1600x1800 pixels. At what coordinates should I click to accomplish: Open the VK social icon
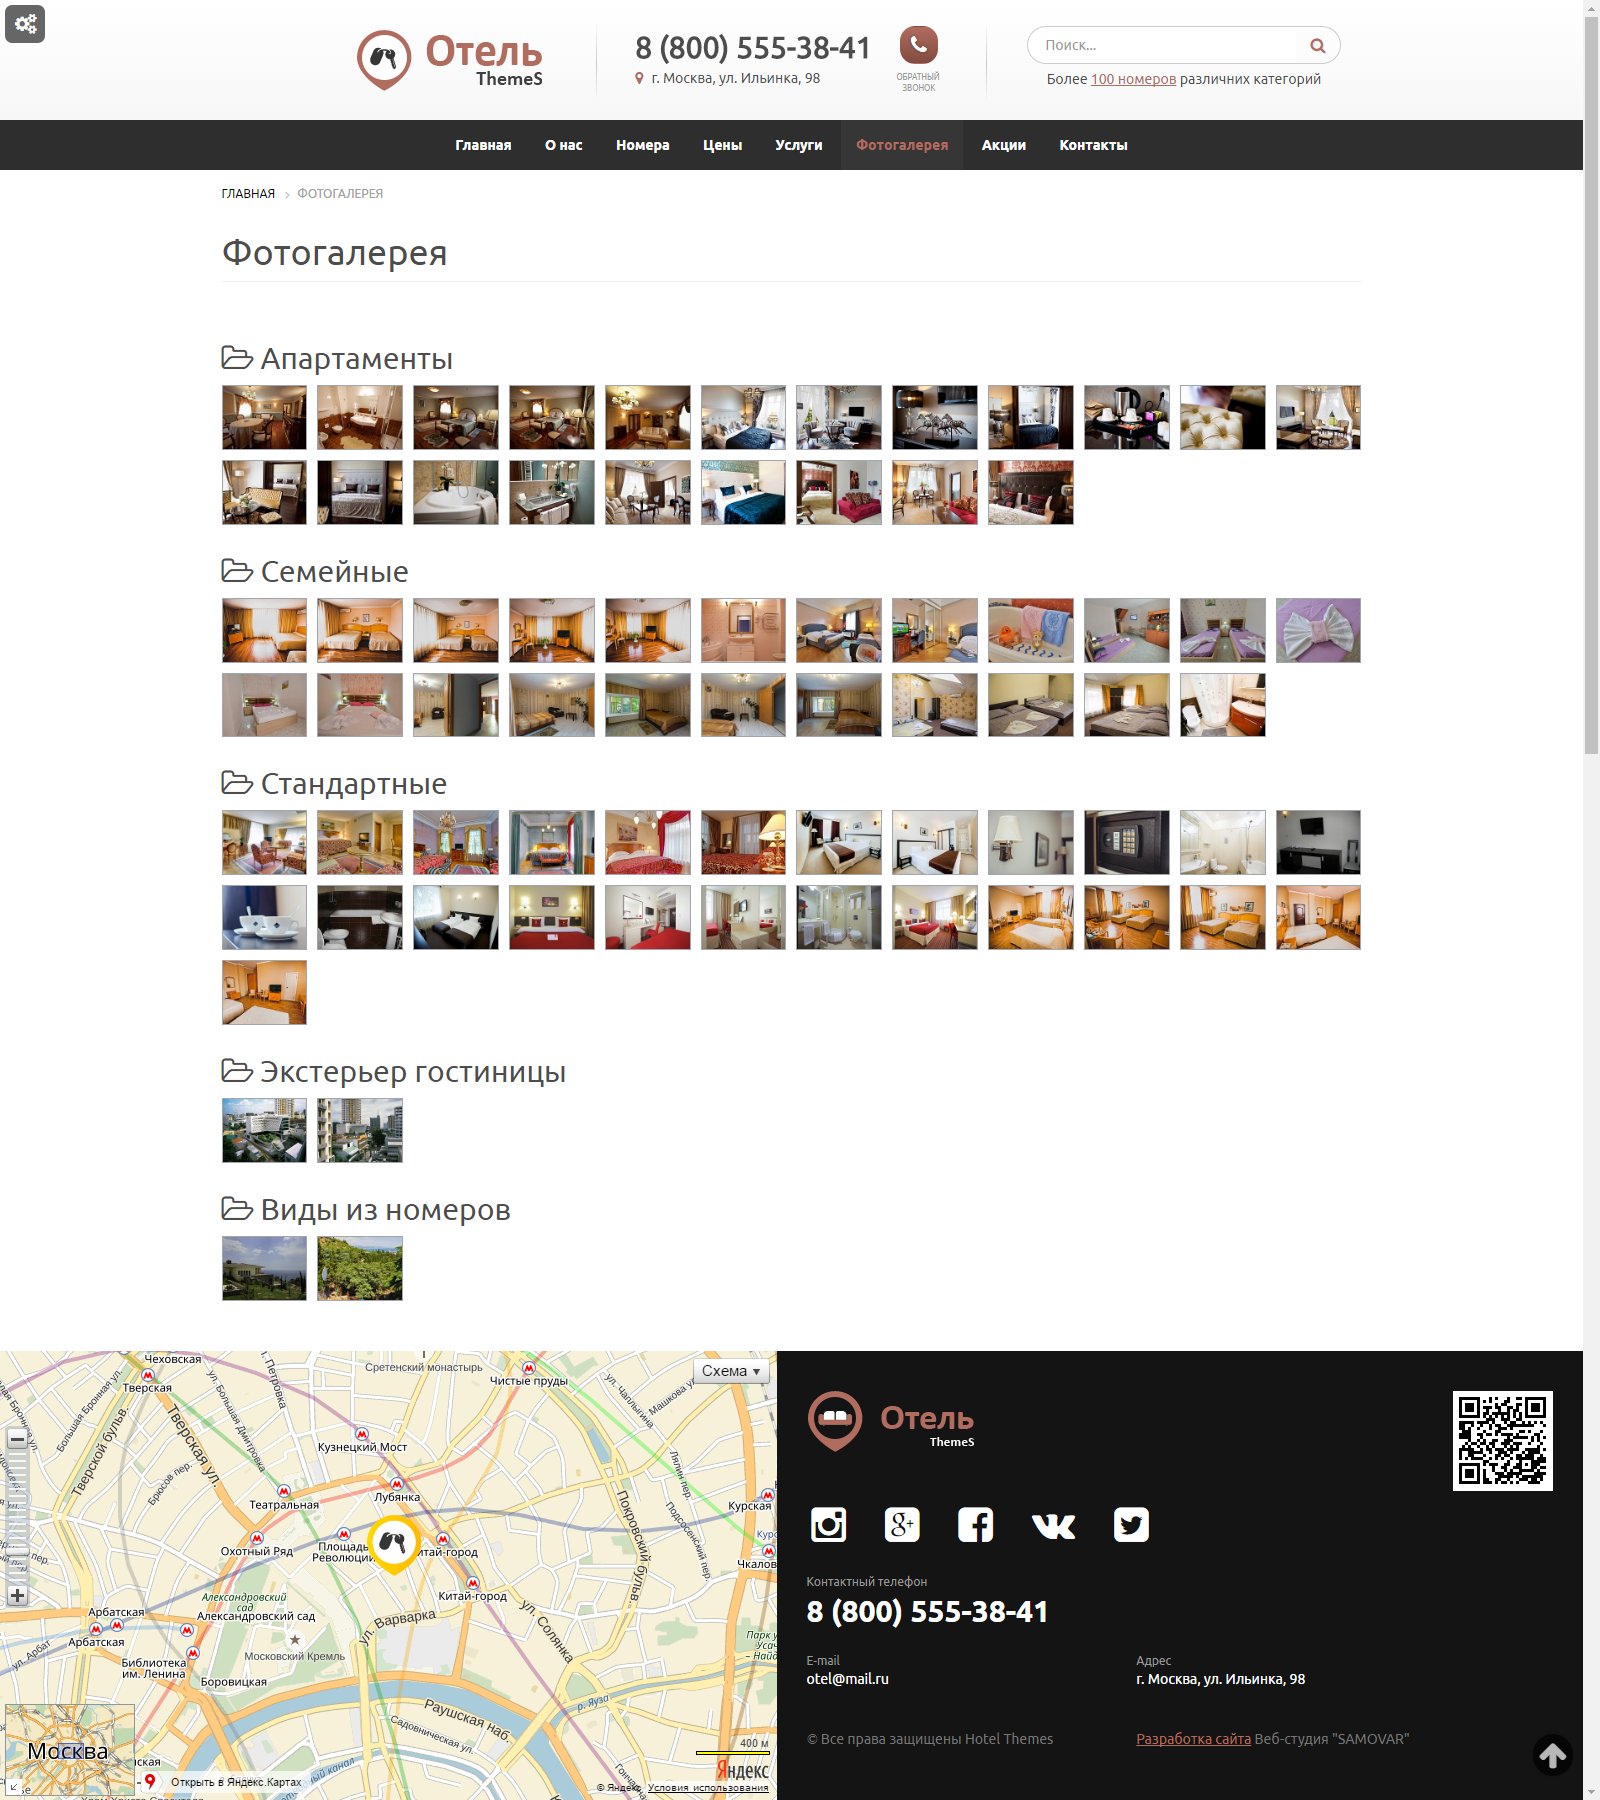pos(1053,1525)
